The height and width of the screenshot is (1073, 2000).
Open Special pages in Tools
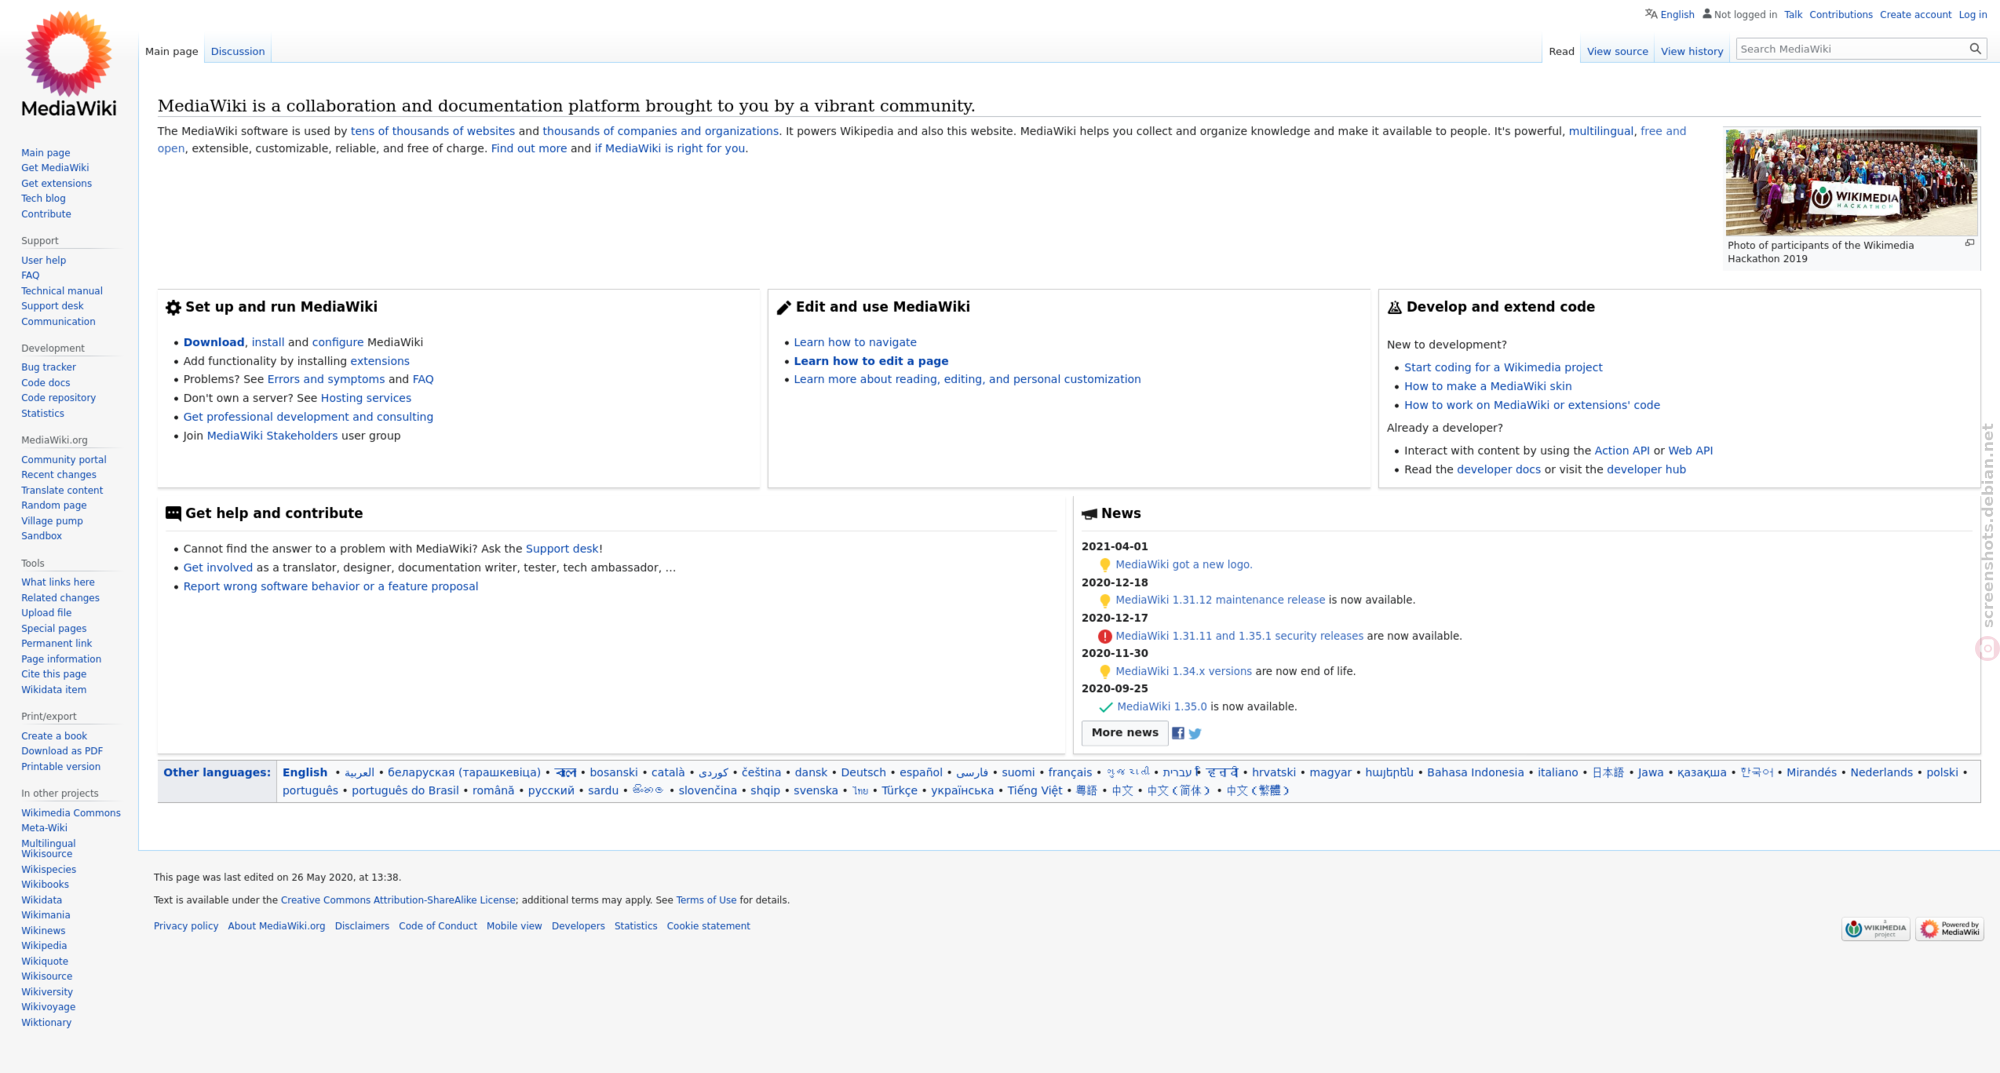pyautogui.click(x=54, y=629)
